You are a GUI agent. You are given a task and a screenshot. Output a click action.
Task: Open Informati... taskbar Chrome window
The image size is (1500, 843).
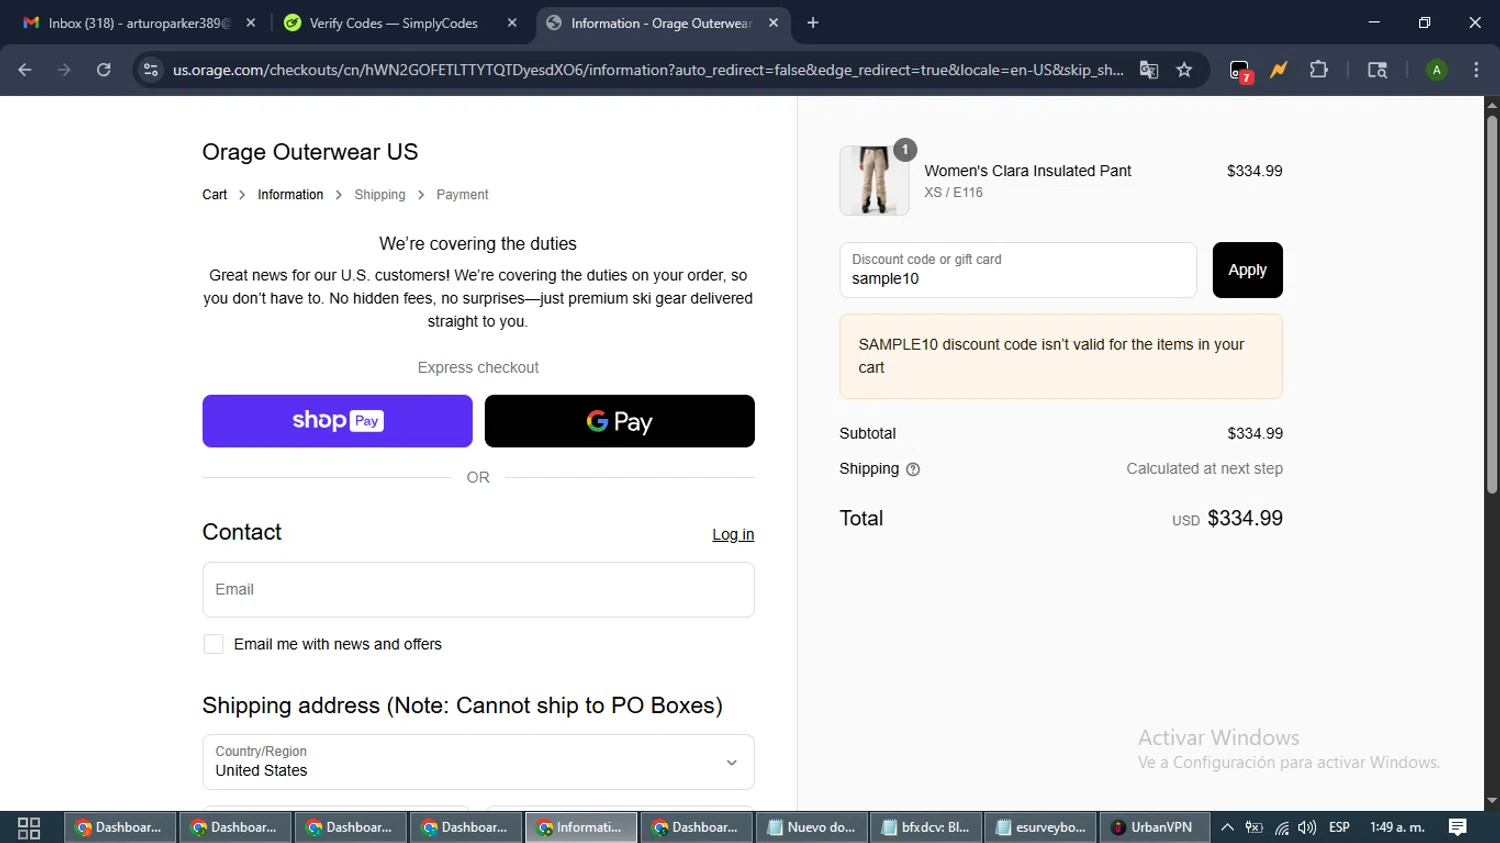581,828
